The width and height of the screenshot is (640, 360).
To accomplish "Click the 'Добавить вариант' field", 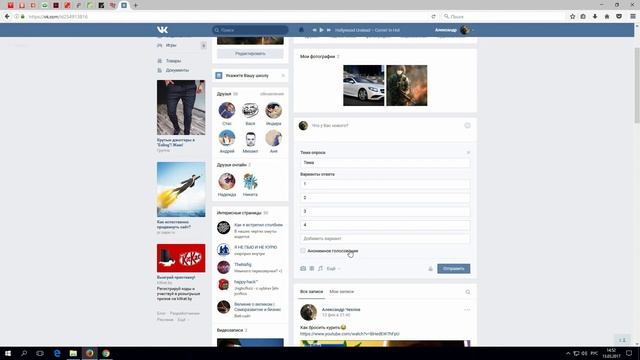I will (385, 239).
